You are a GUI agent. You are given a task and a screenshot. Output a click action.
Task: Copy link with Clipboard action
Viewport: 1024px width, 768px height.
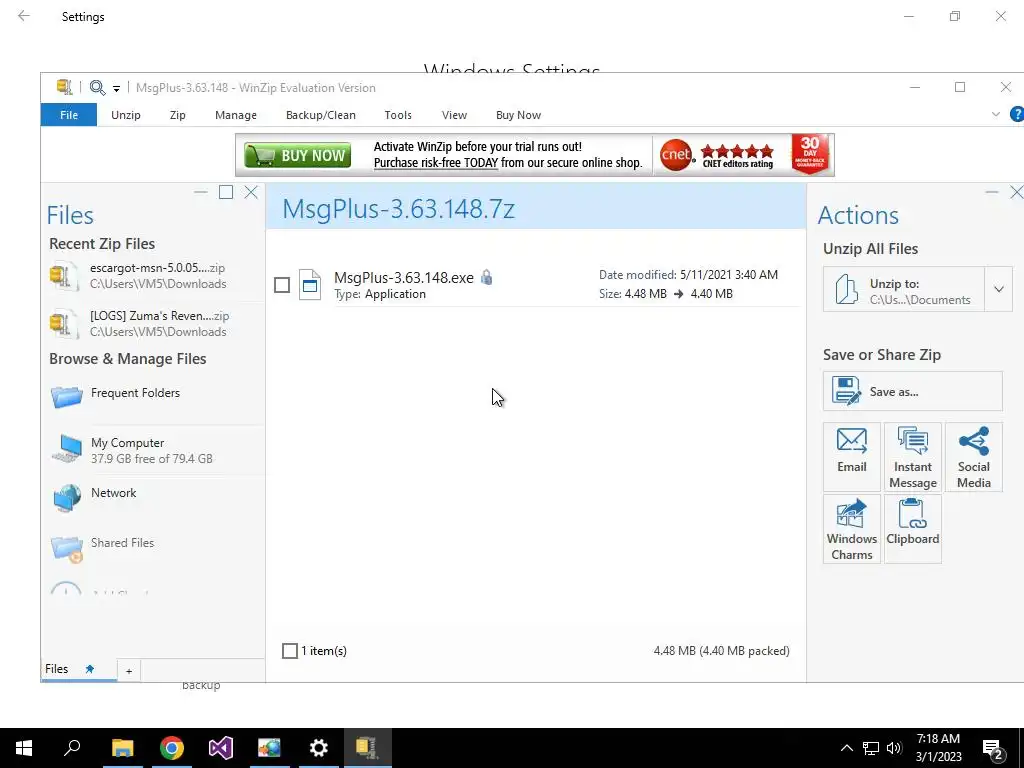[x=912, y=528]
